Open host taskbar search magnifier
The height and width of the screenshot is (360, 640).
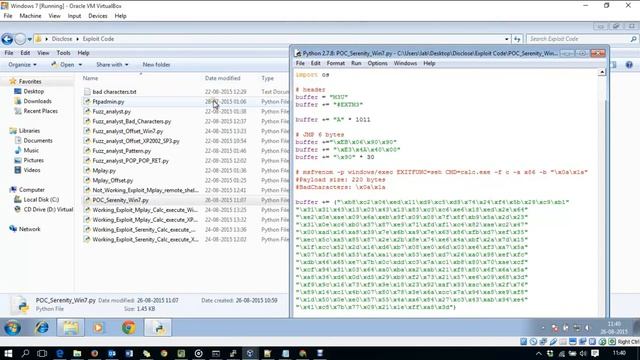pyautogui.click(x=25, y=353)
